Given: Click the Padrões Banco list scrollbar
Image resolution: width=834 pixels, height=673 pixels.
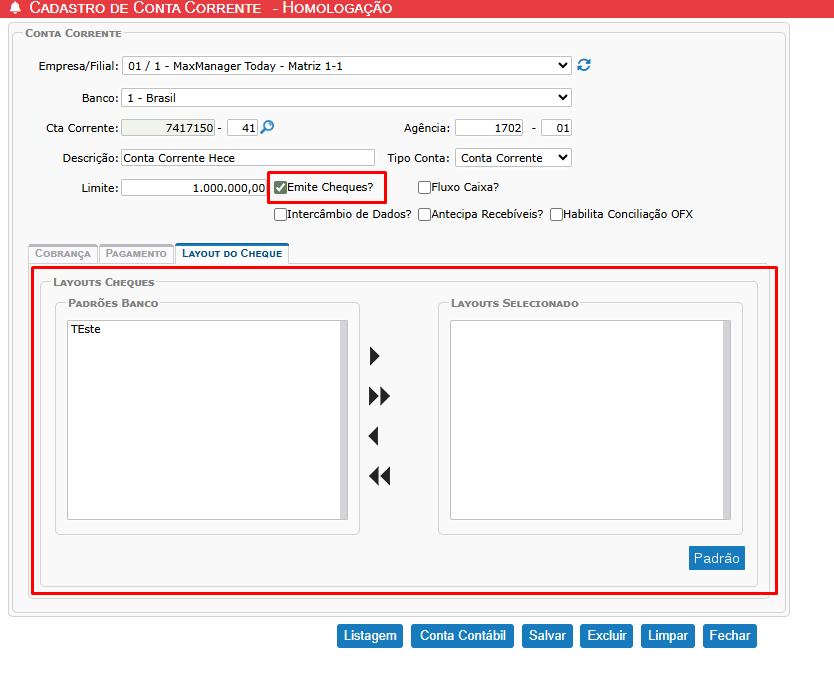Looking at the screenshot, I should coord(343,420).
